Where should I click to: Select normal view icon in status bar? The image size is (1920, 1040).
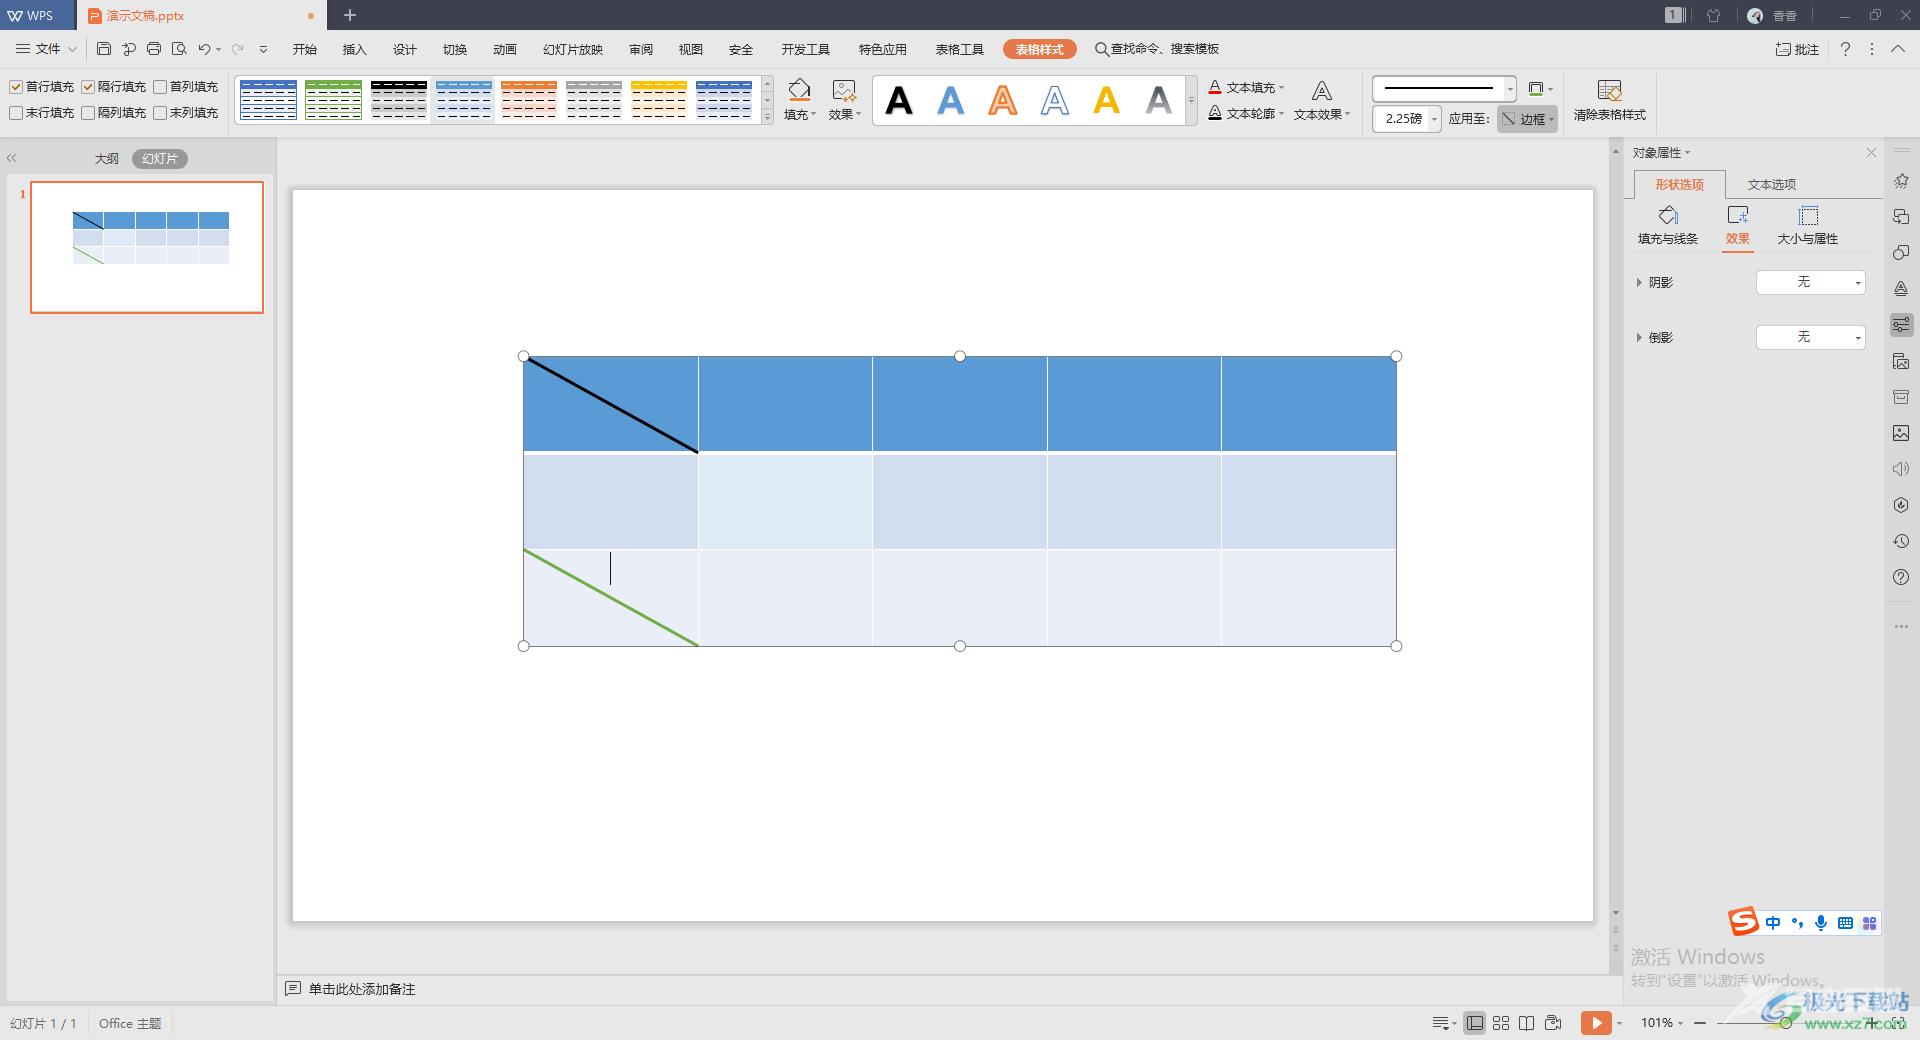tap(1475, 1023)
